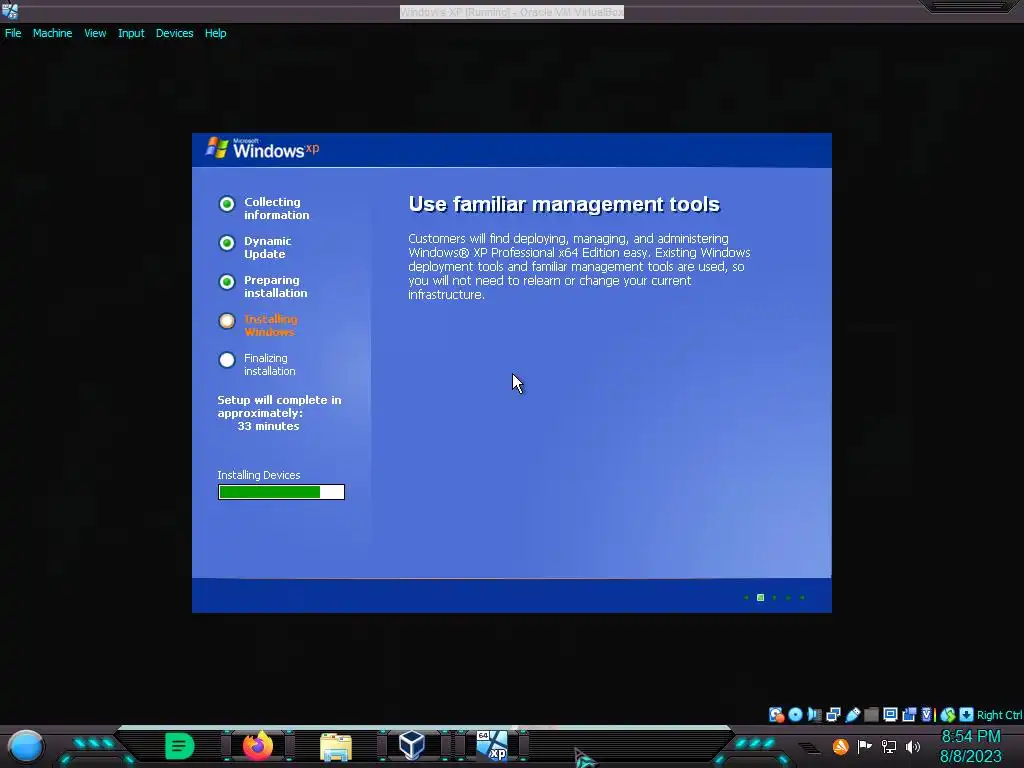The image size is (1024, 768).
Task: Click the blue Start orb button
Action: click(x=26, y=746)
